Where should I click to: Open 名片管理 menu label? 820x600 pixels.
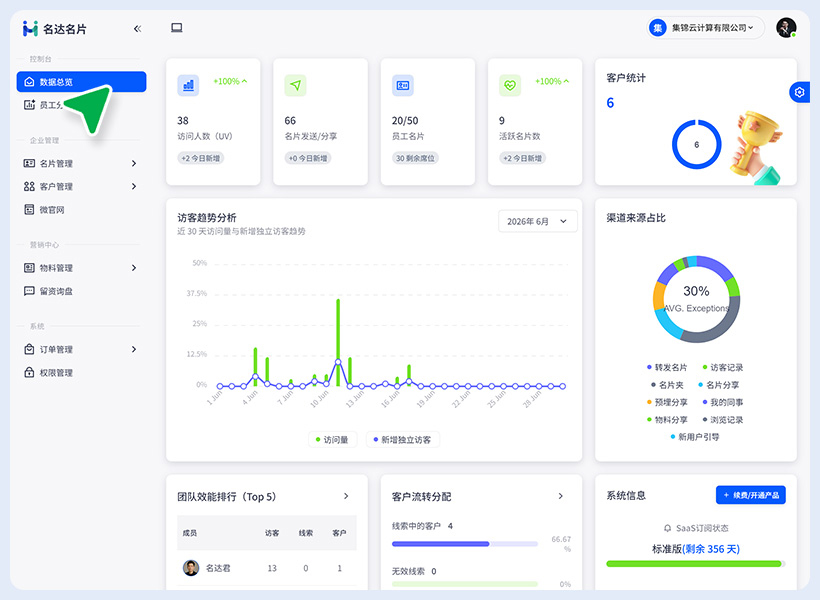coord(56,164)
